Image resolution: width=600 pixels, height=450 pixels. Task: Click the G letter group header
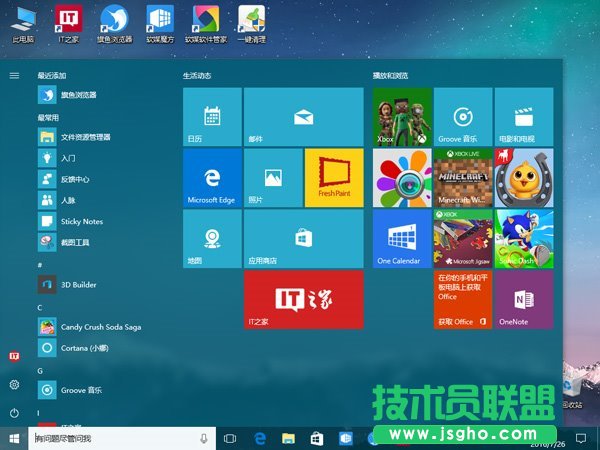coord(40,370)
